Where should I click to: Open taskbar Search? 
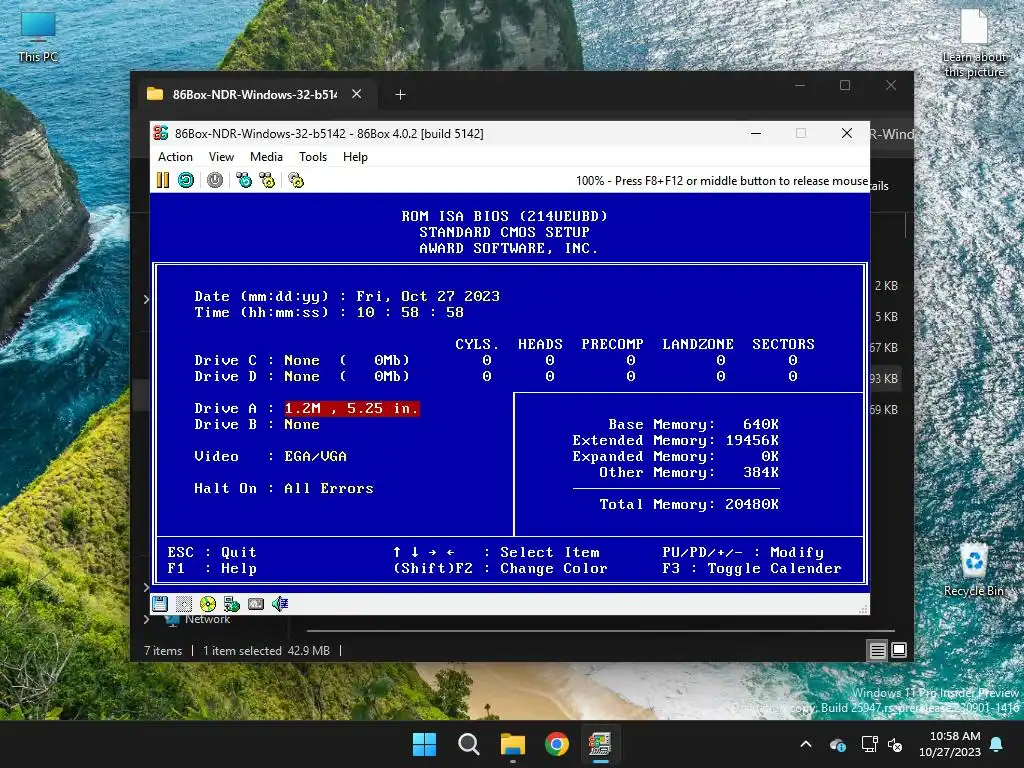(x=469, y=744)
